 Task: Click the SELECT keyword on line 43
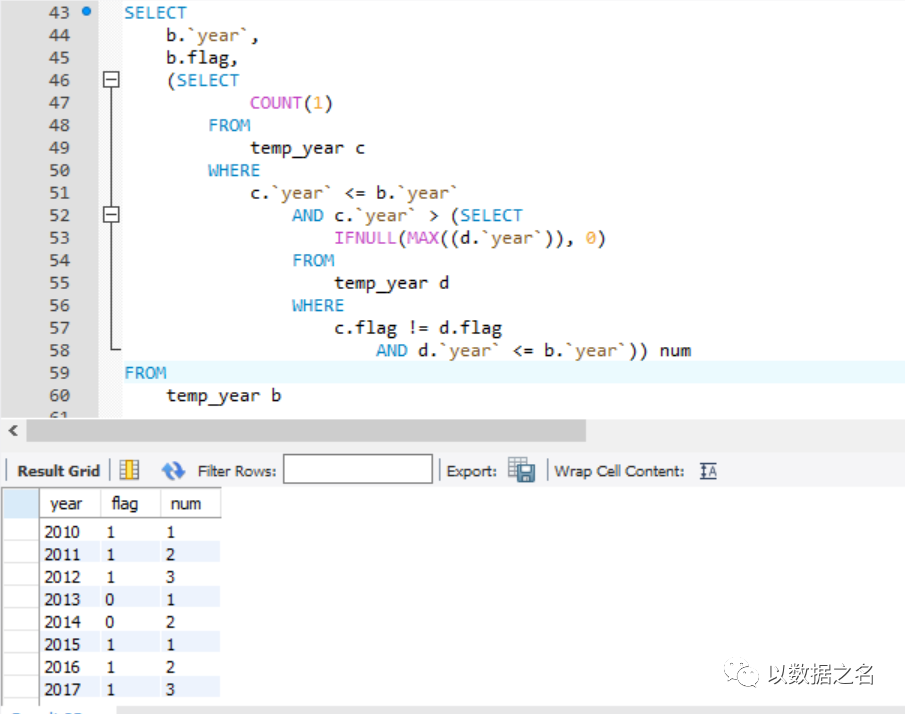tap(155, 13)
